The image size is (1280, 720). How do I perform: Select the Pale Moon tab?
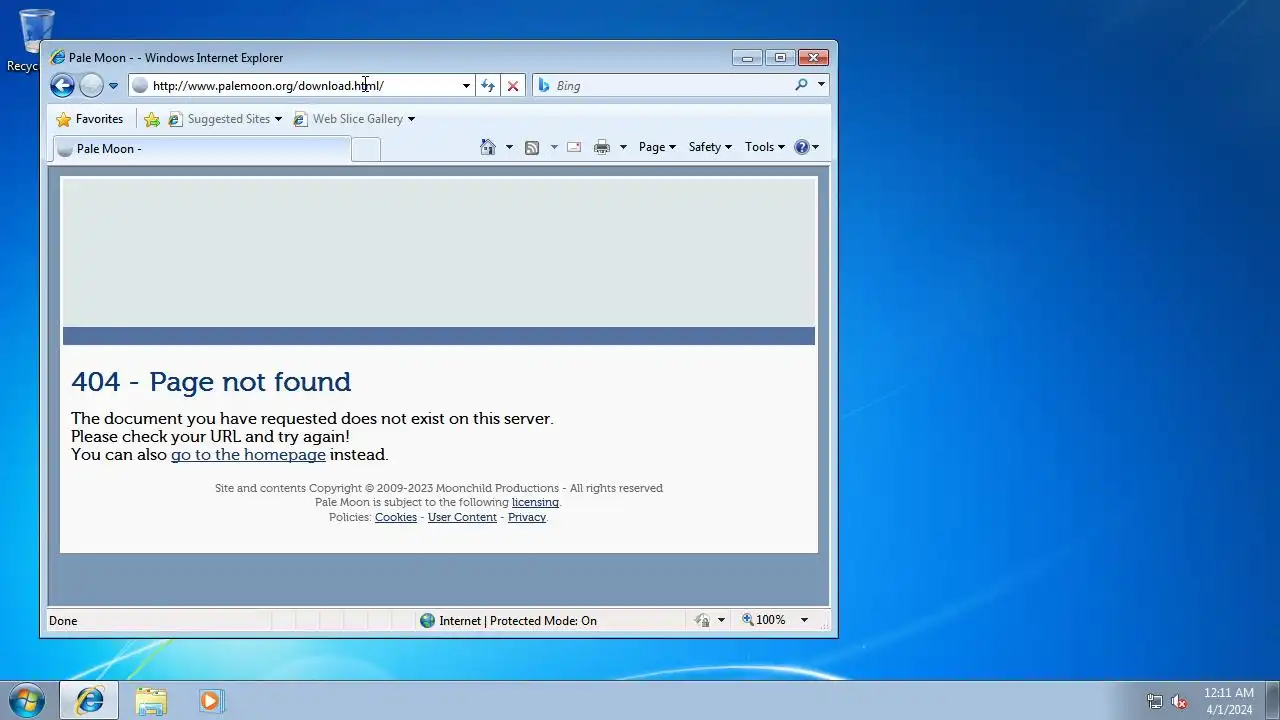[x=200, y=149]
